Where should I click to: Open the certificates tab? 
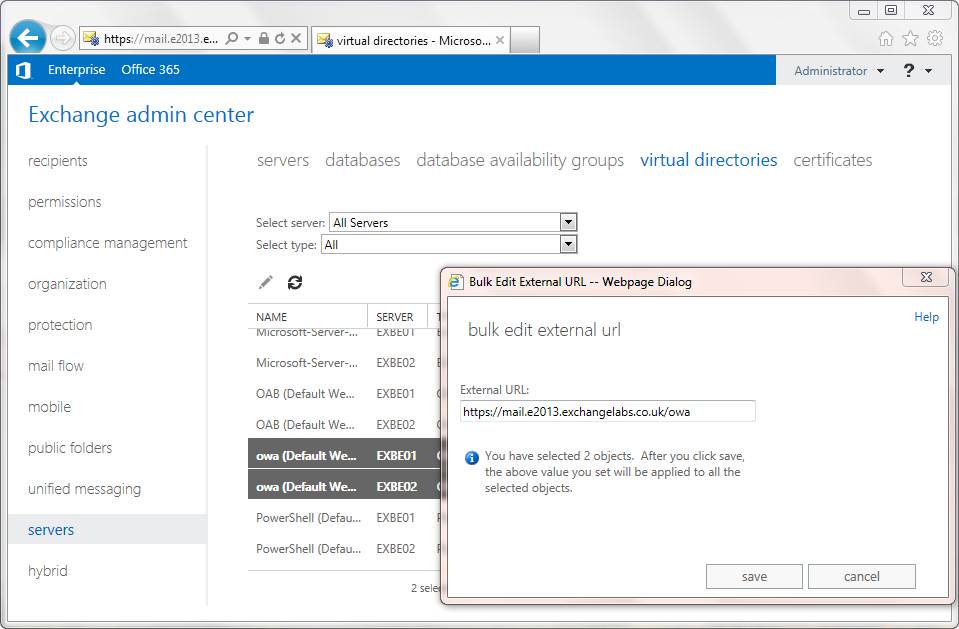coord(832,160)
